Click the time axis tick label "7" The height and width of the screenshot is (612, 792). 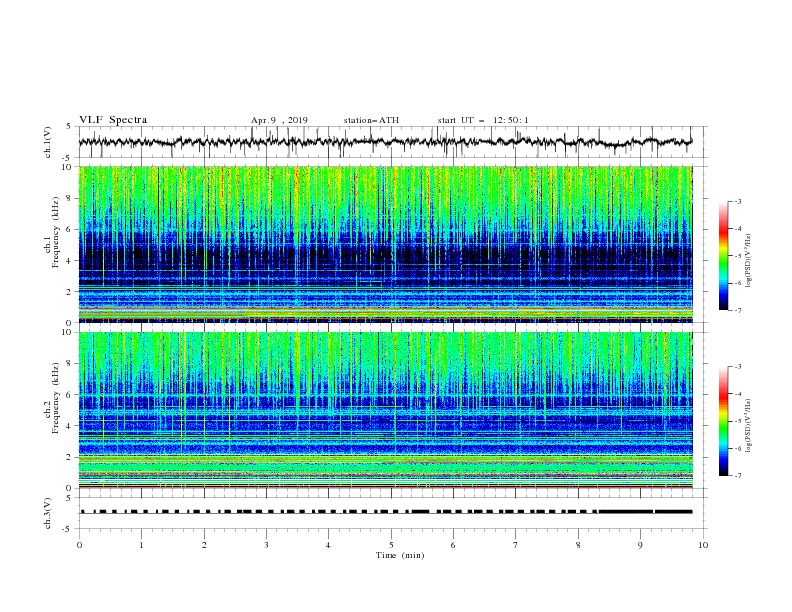click(x=516, y=545)
